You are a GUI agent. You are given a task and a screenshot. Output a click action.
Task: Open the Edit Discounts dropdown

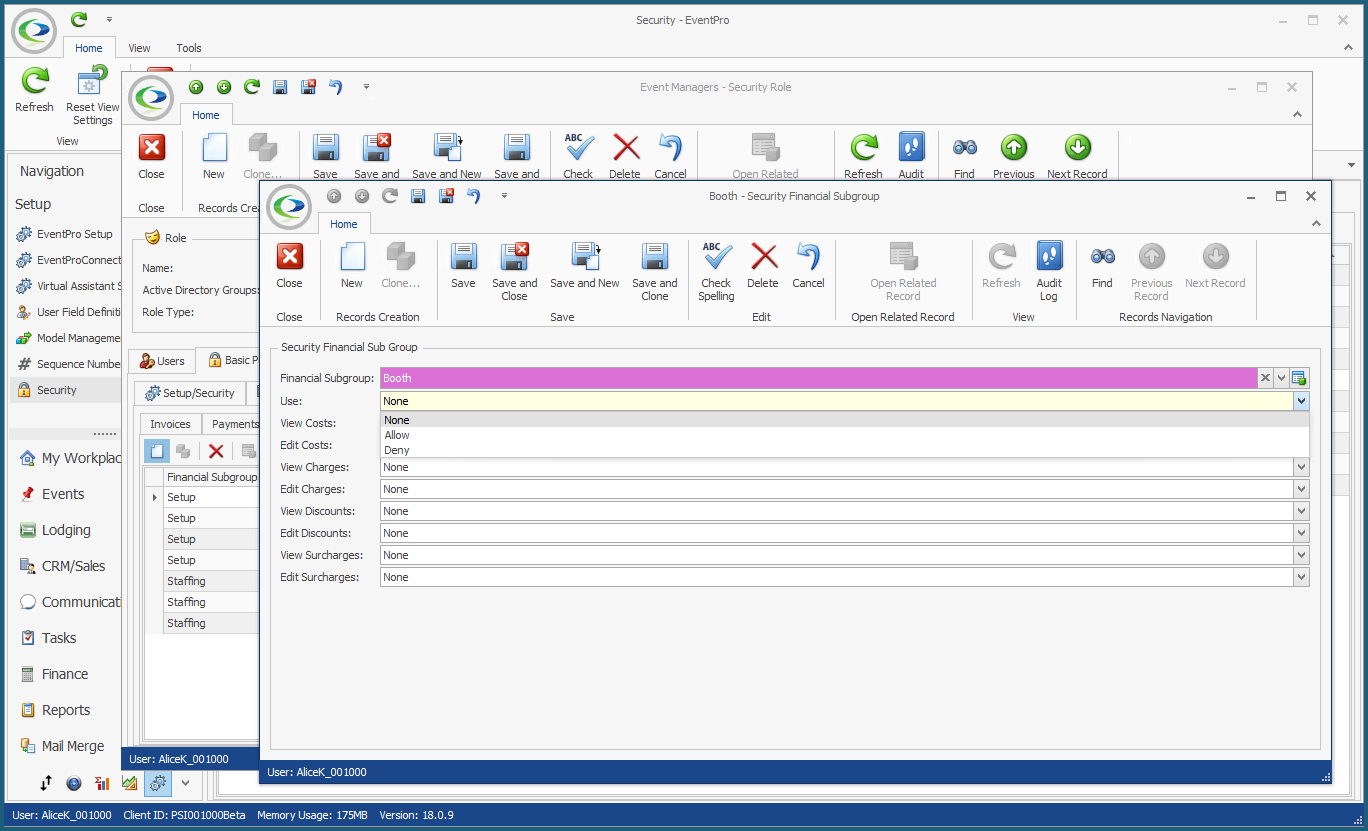(x=1301, y=533)
